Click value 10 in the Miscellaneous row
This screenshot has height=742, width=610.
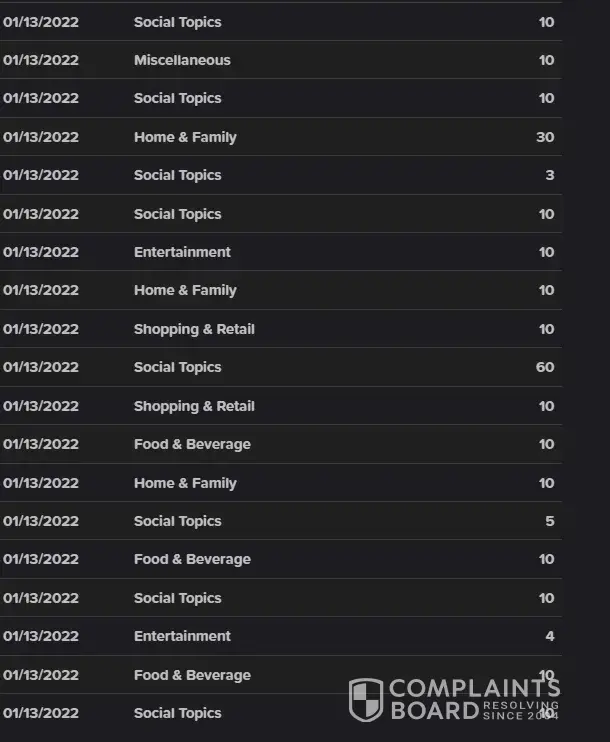[546, 60]
